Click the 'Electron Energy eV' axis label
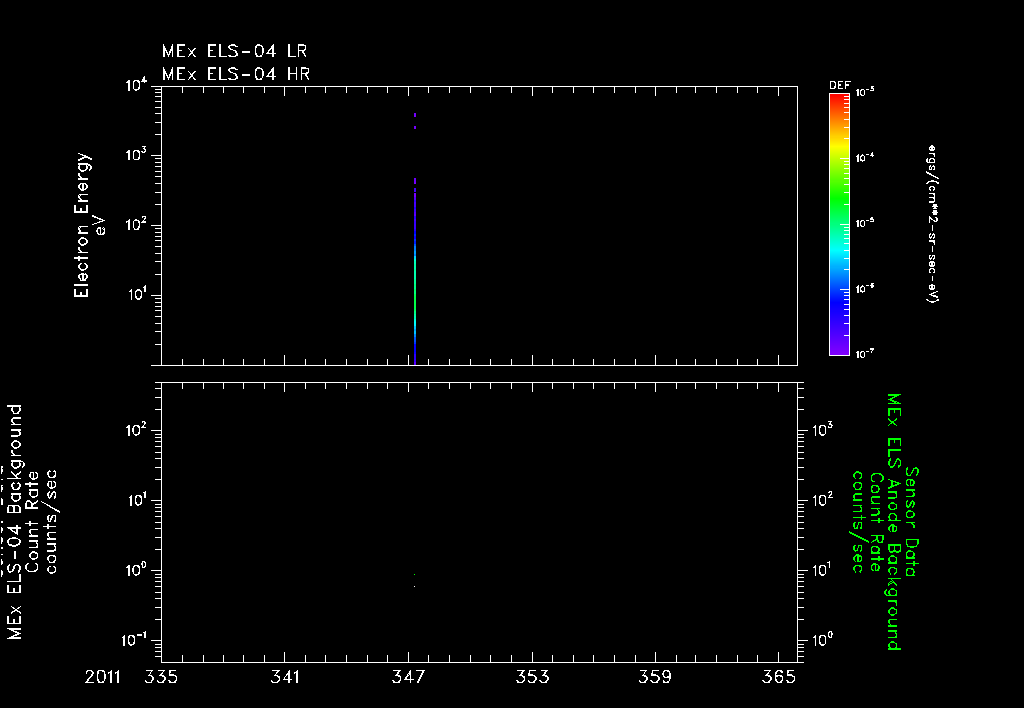 (x=89, y=225)
